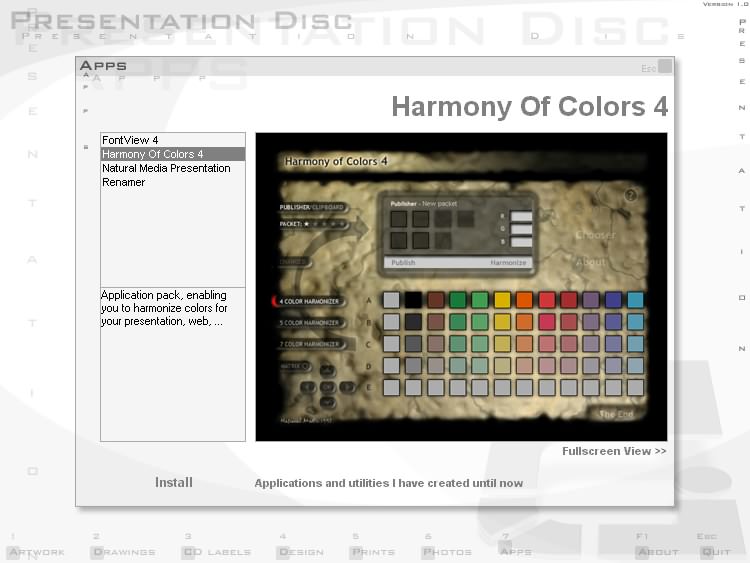Go to the Prints section
The height and width of the screenshot is (563, 750).
click(373, 552)
